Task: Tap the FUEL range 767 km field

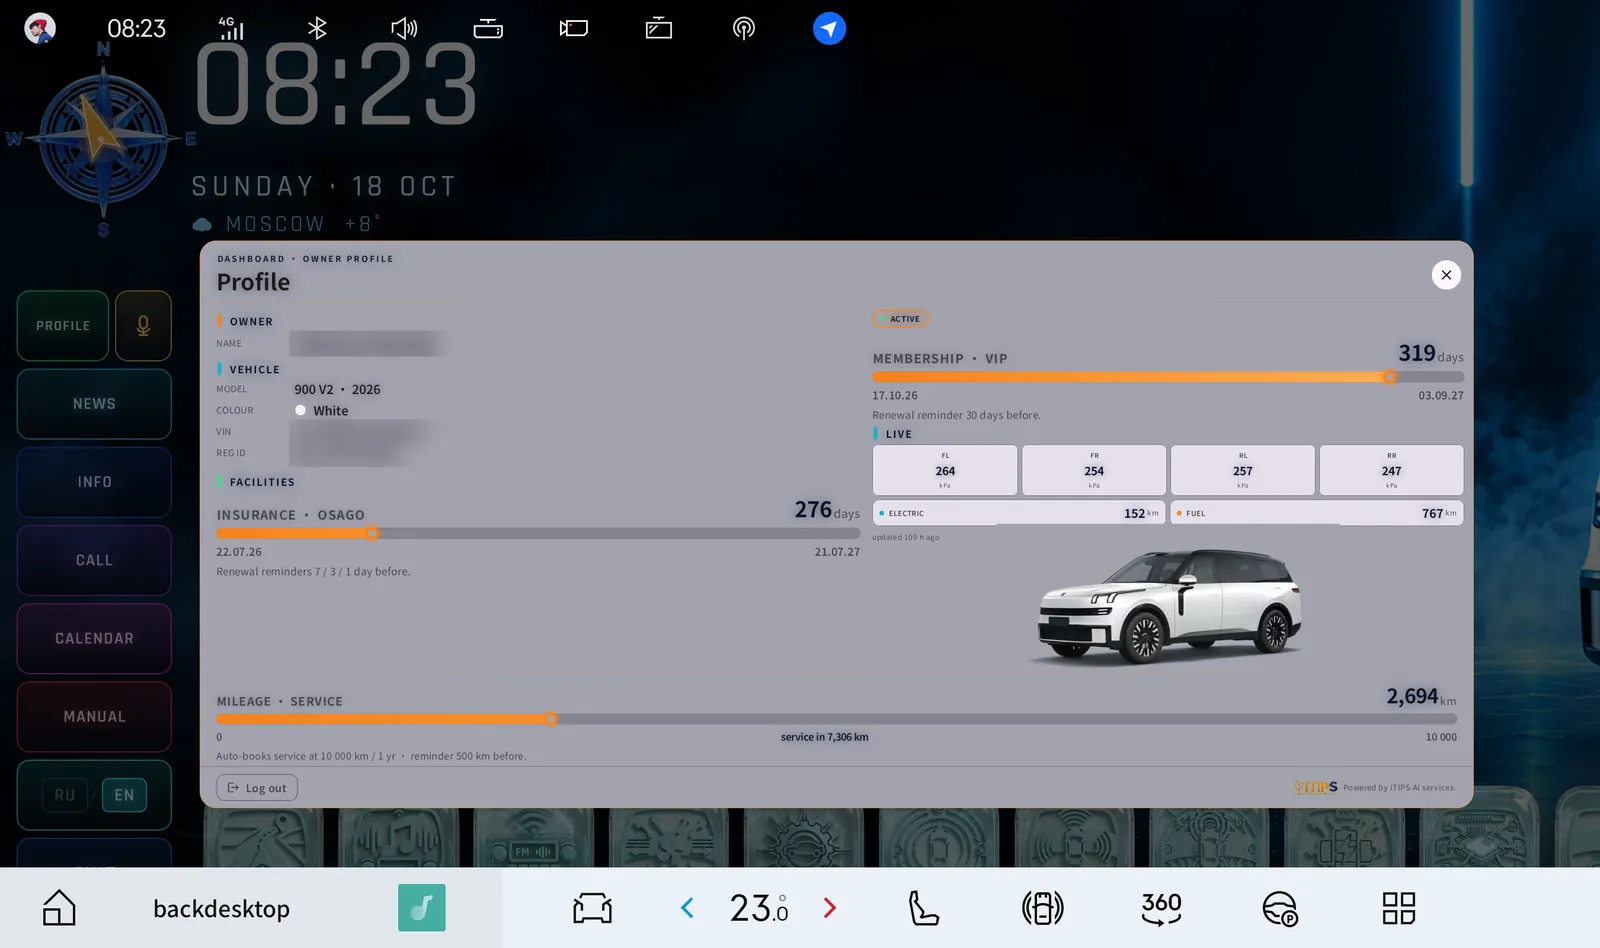Action: pyautogui.click(x=1317, y=513)
